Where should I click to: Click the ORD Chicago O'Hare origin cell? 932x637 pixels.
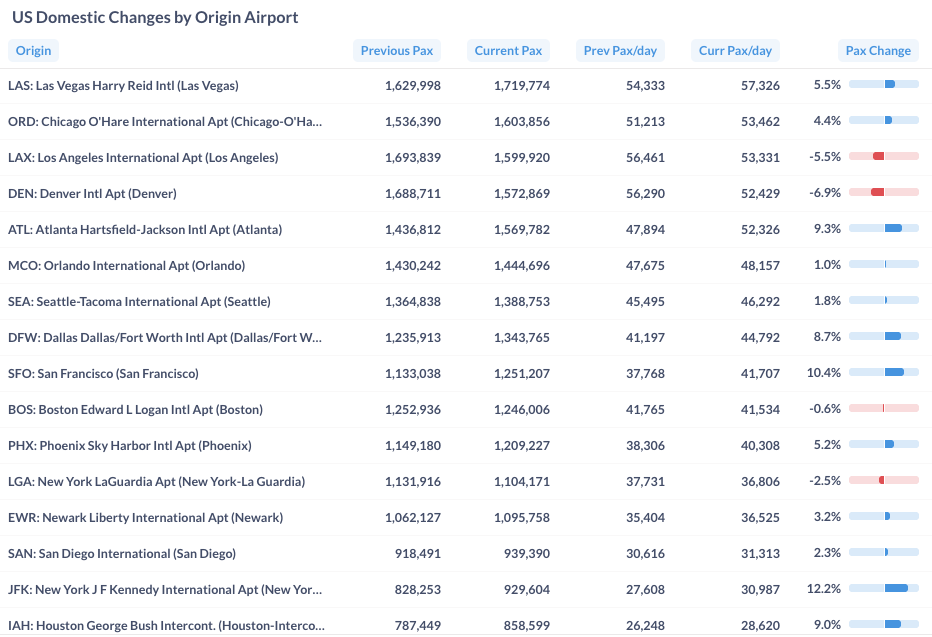pos(165,122)
